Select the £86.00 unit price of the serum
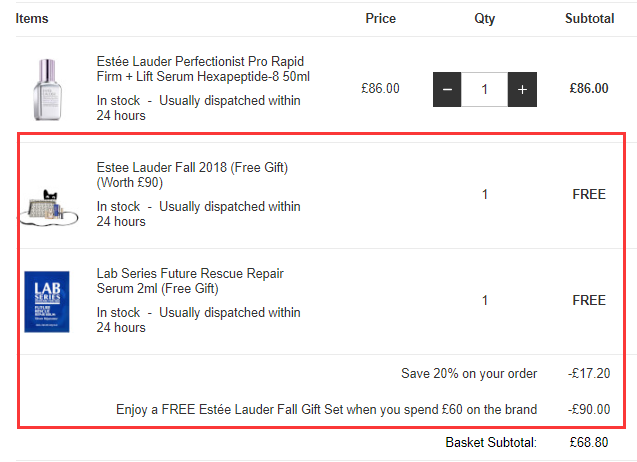 click(380, 88)
